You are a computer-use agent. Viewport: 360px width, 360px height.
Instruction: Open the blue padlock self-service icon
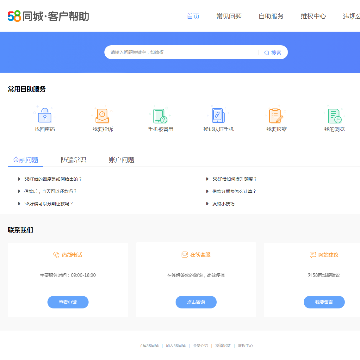44,115
